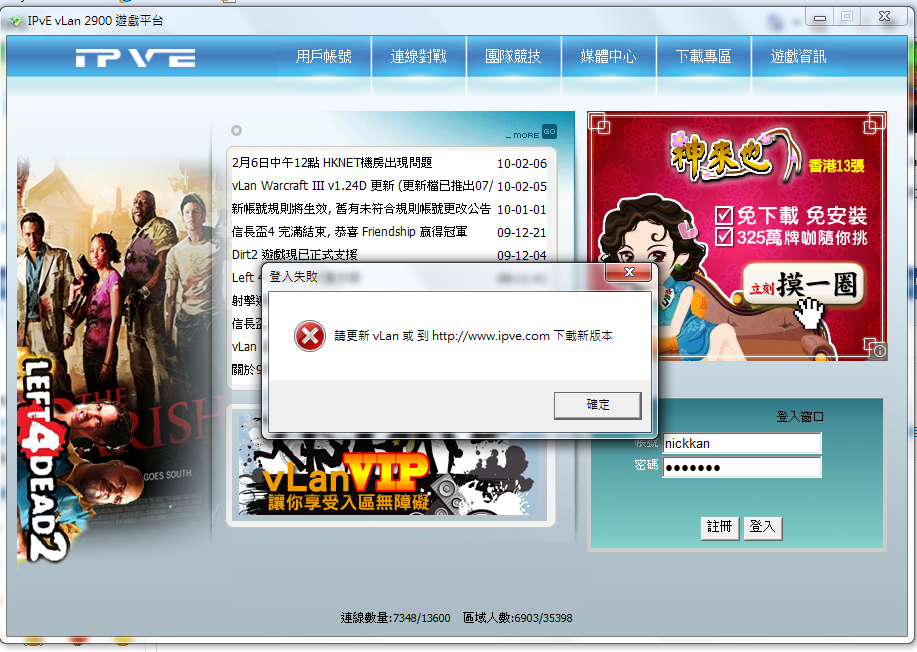Viewport: 917px width, 652px height.
Task: Open news item 信長盃4 完滿結束
Action: pyautogui.click(x=350, y=232)
